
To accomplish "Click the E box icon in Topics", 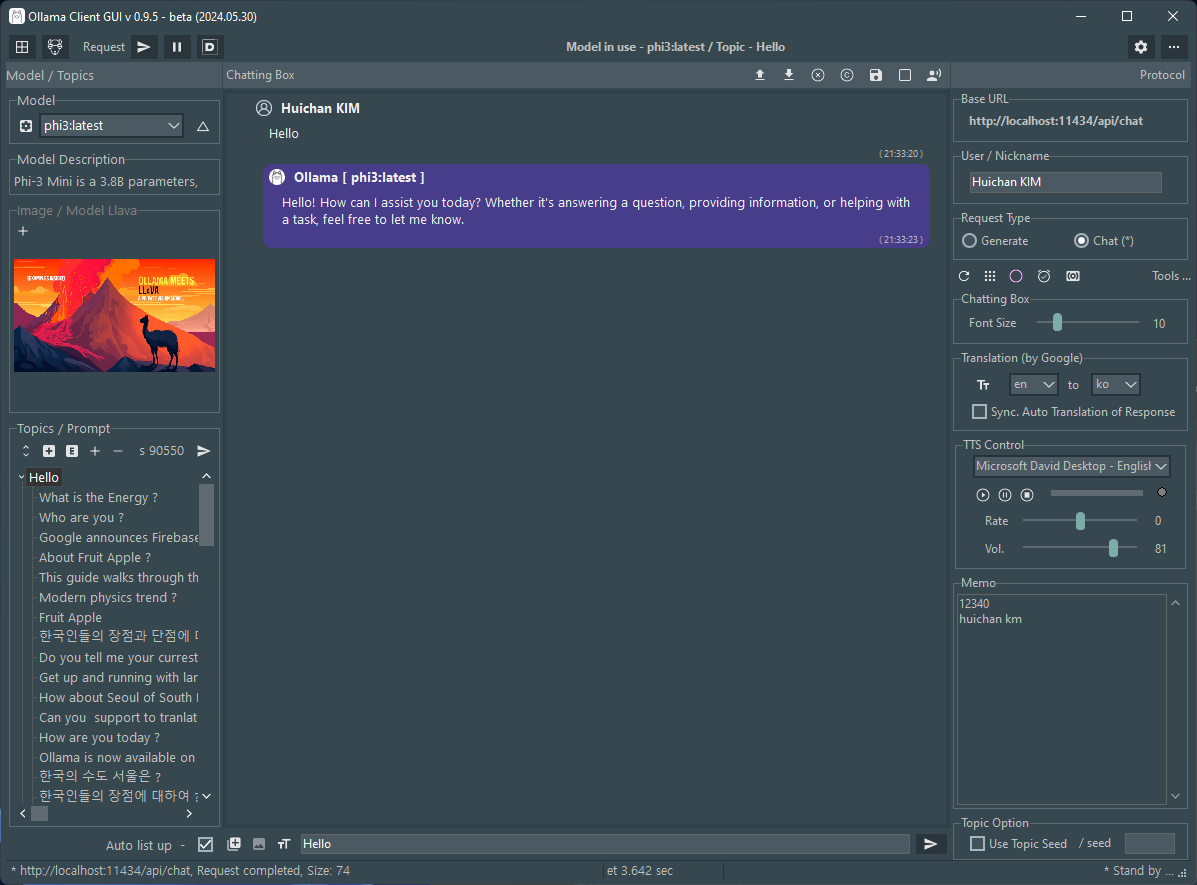I will tap(72, 451).
